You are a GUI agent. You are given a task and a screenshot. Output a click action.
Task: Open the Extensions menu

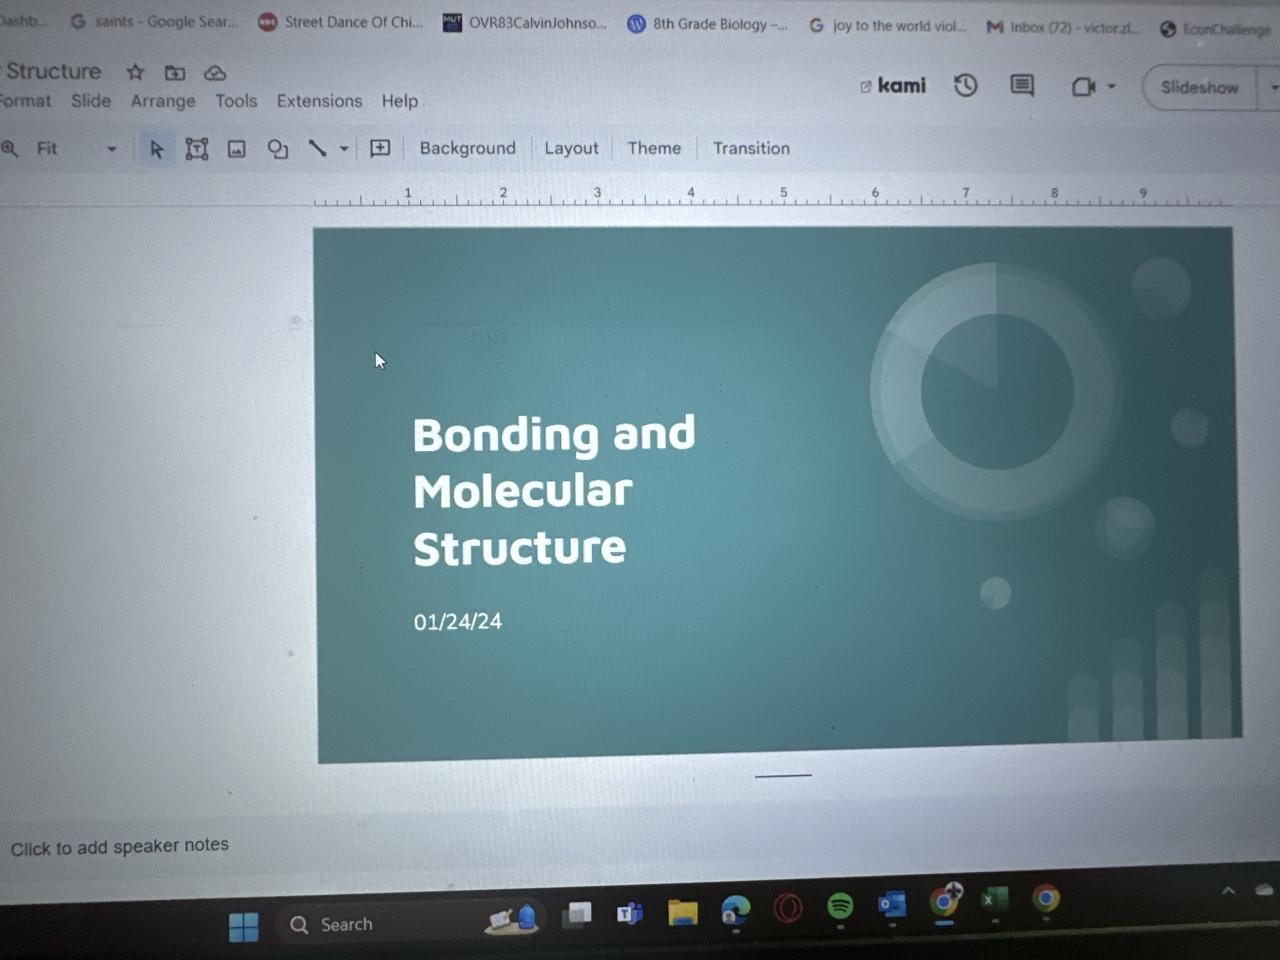point(319,101)
